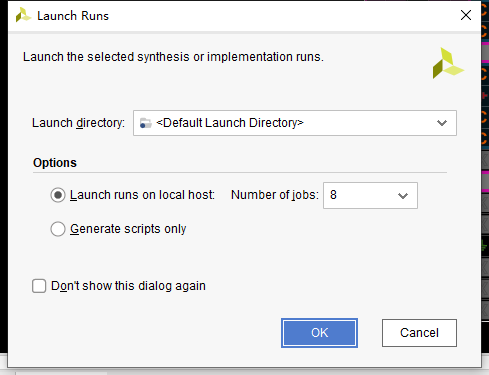The width and height of the screenshot is (489, 375).
Task: Click the Launch directory label
Action: point(78,123)
